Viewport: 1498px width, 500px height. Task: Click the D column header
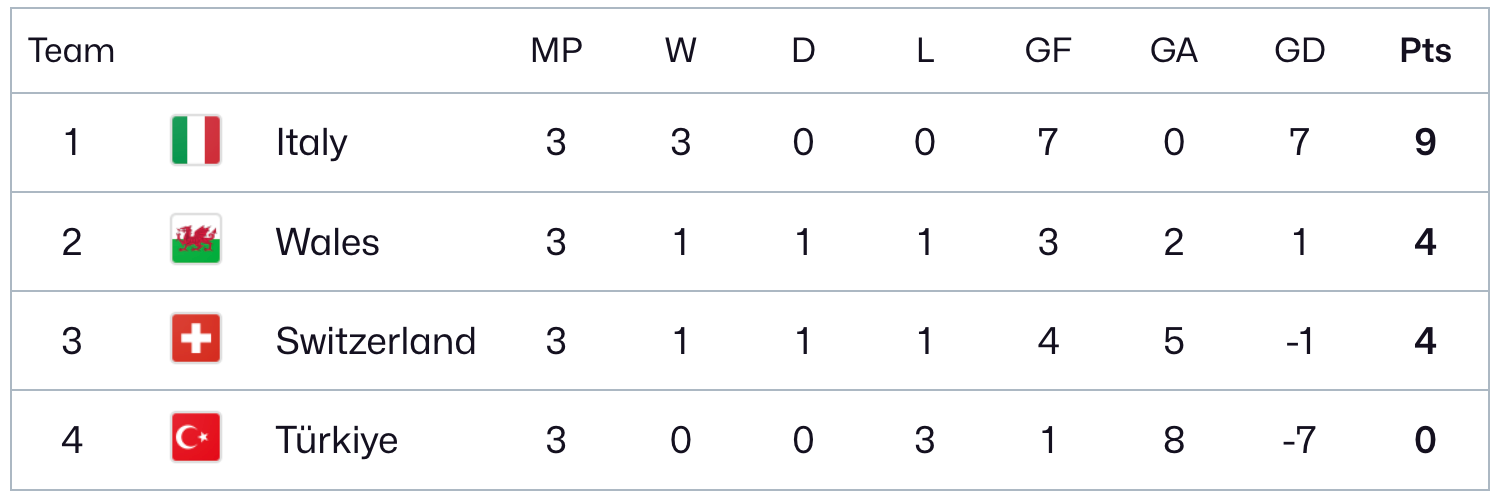[803, 51]
